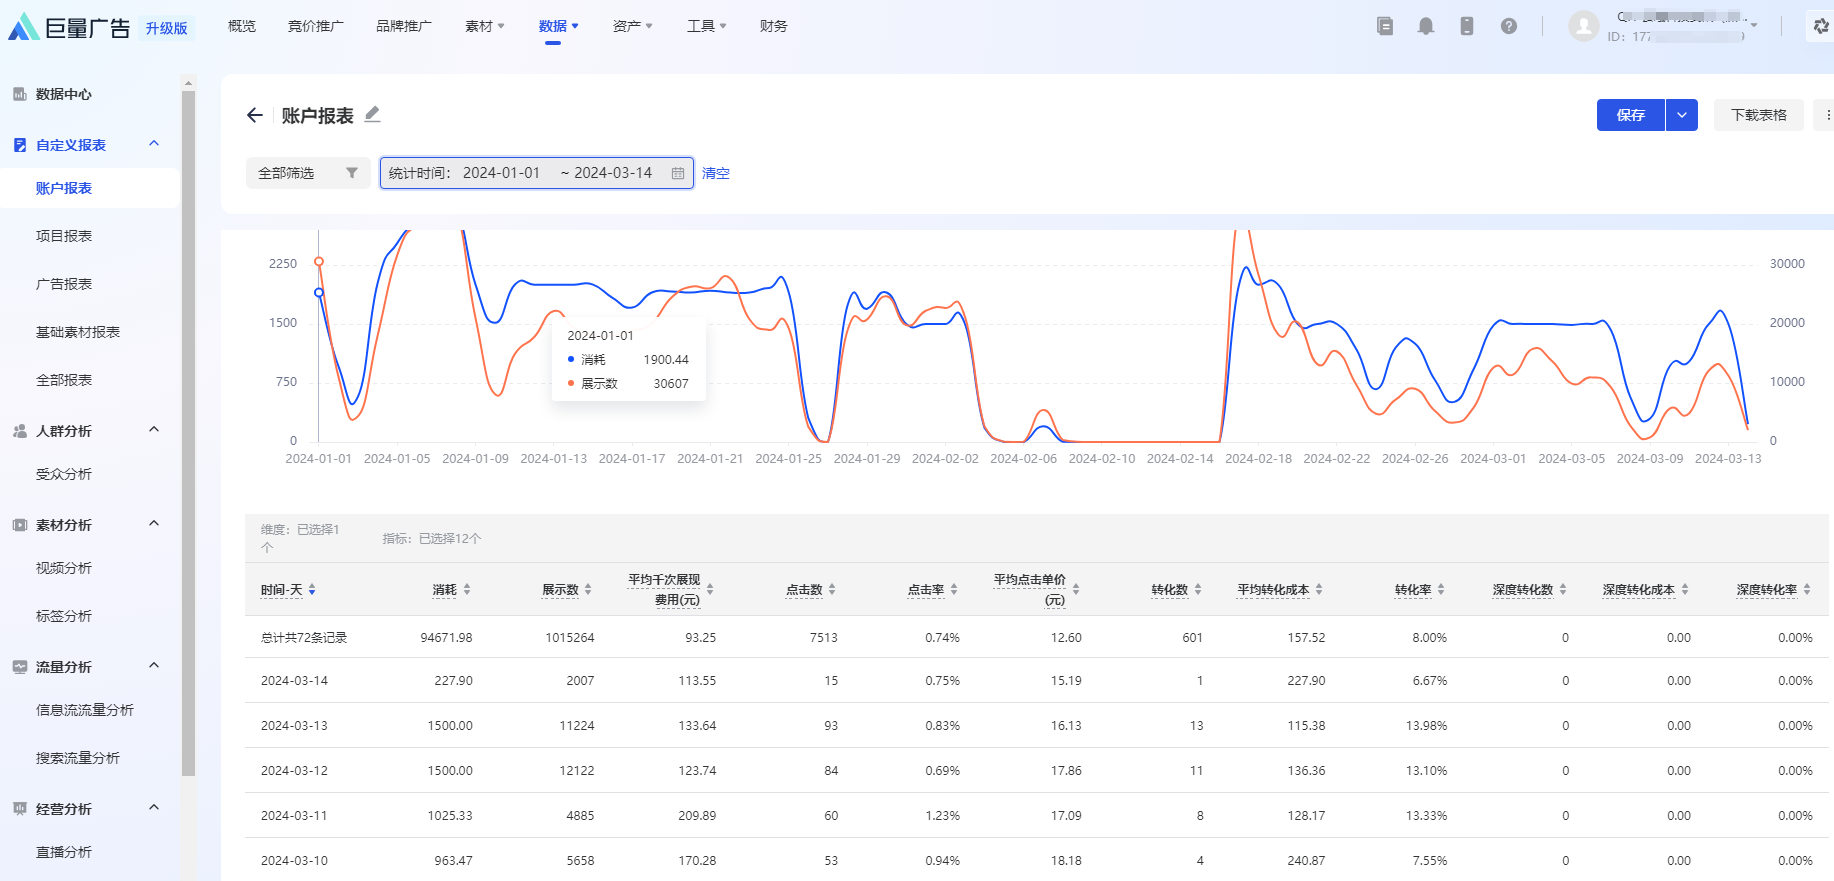The height and width of the screenshot is (881, 1834).
Task: Open the 资产 top menu
Action: click(633, 26)
